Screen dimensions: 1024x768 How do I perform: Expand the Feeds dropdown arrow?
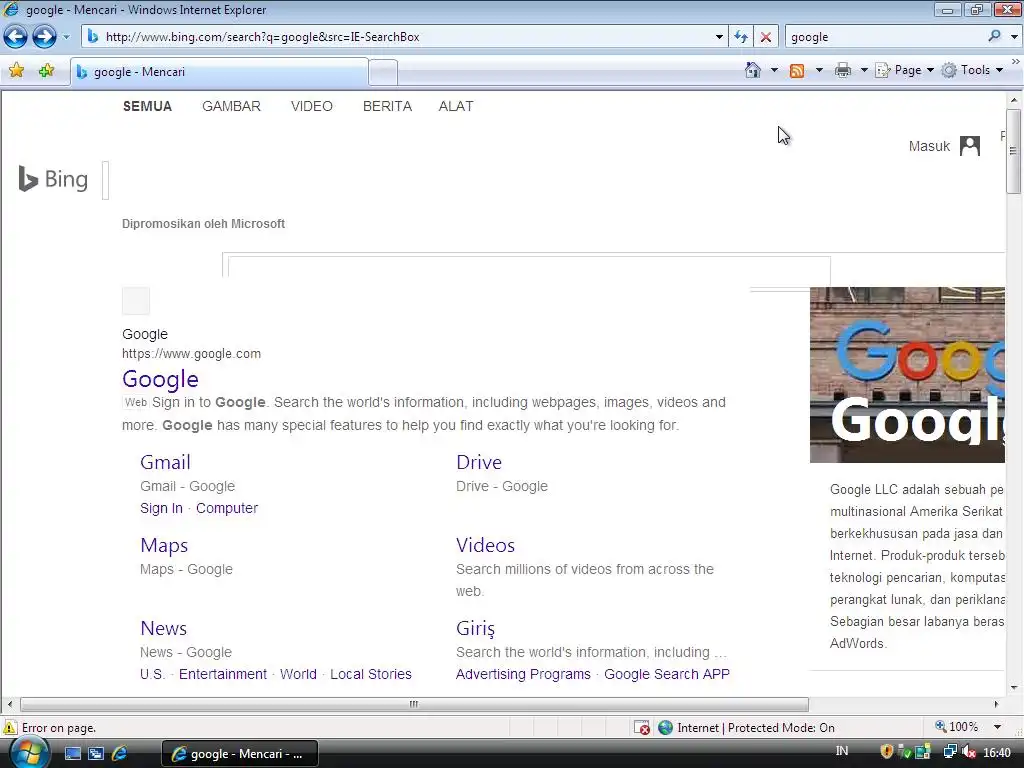click(x=819, y=70)
